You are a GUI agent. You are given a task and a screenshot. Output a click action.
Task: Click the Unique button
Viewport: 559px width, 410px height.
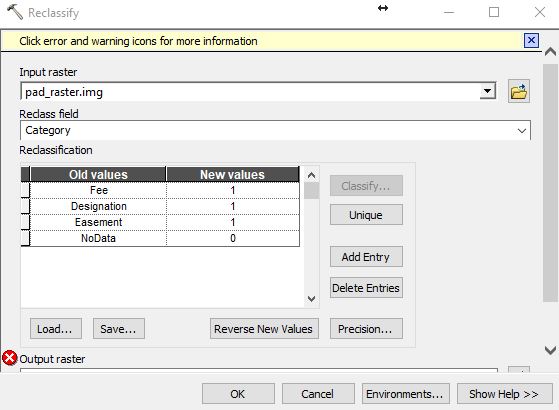(366, 215)
